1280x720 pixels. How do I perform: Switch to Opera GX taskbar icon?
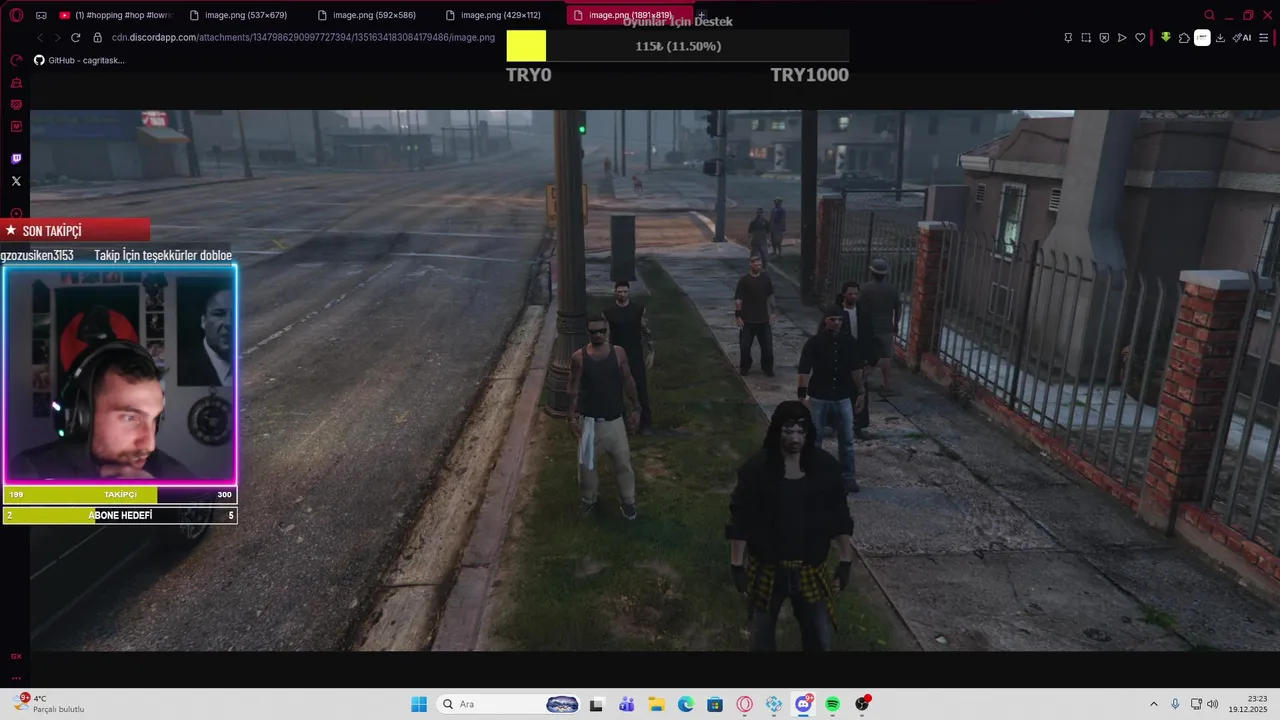click(745, 704)
